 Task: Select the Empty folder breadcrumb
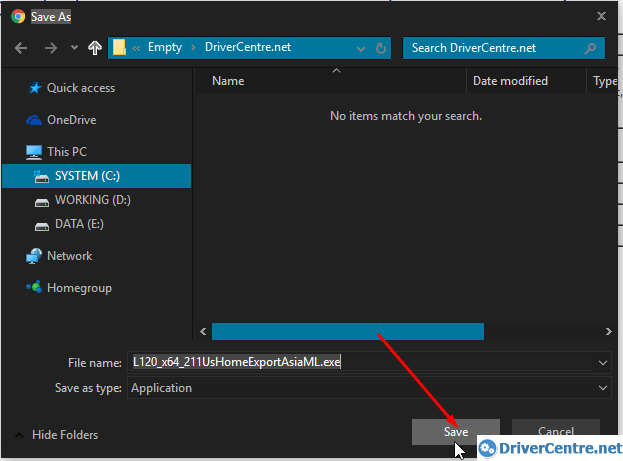165,47
